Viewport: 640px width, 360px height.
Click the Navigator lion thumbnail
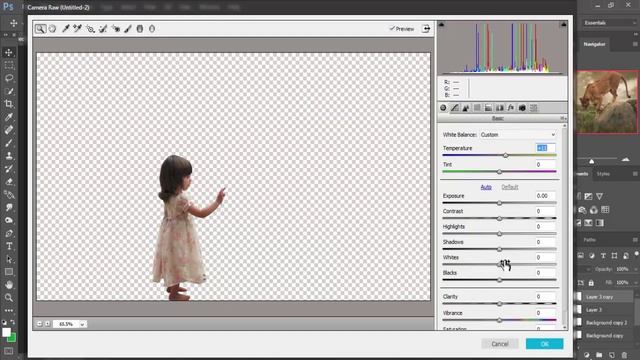pyautogui.click(x=607, y=102)
